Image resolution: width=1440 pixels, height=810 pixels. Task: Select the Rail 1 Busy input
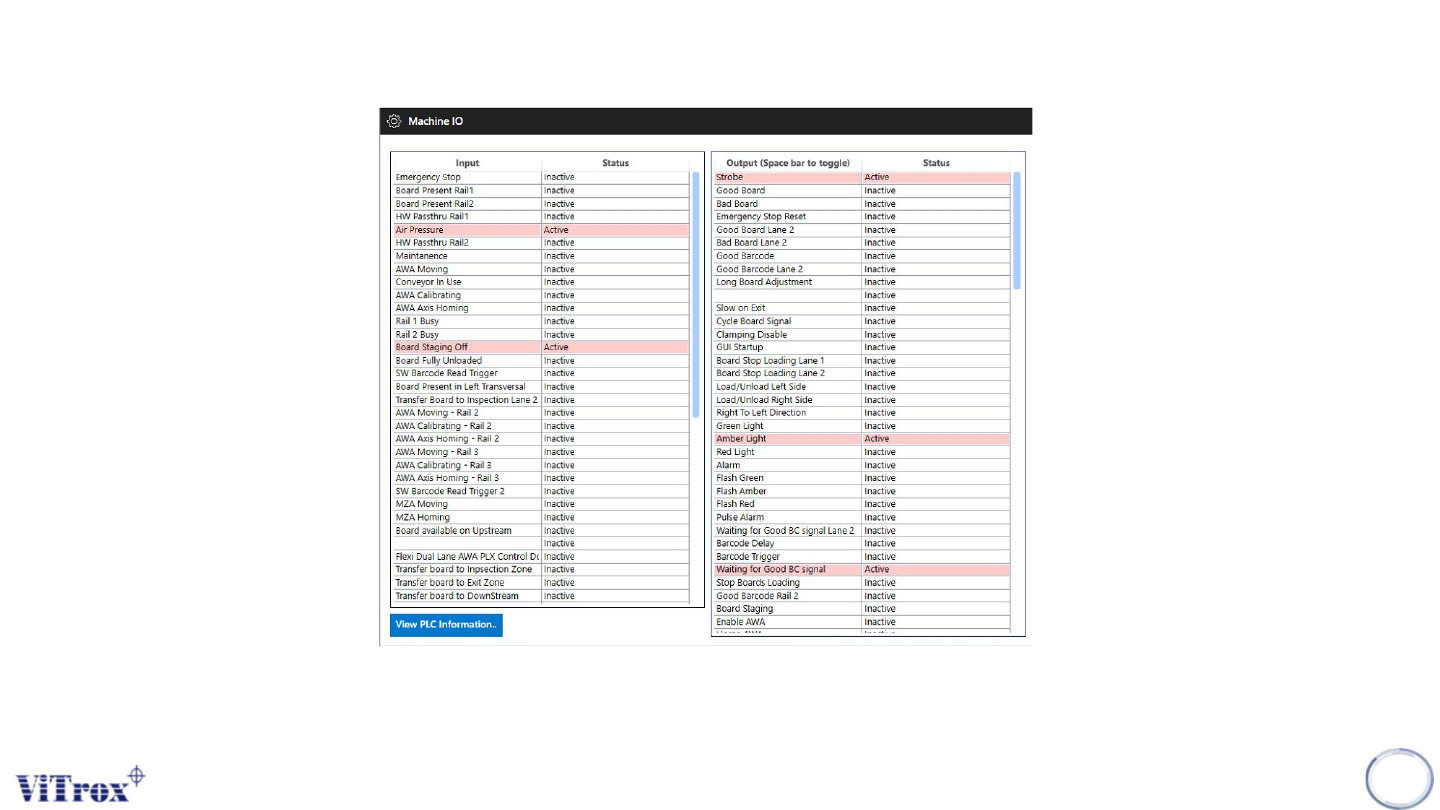[x=541, y=321]
